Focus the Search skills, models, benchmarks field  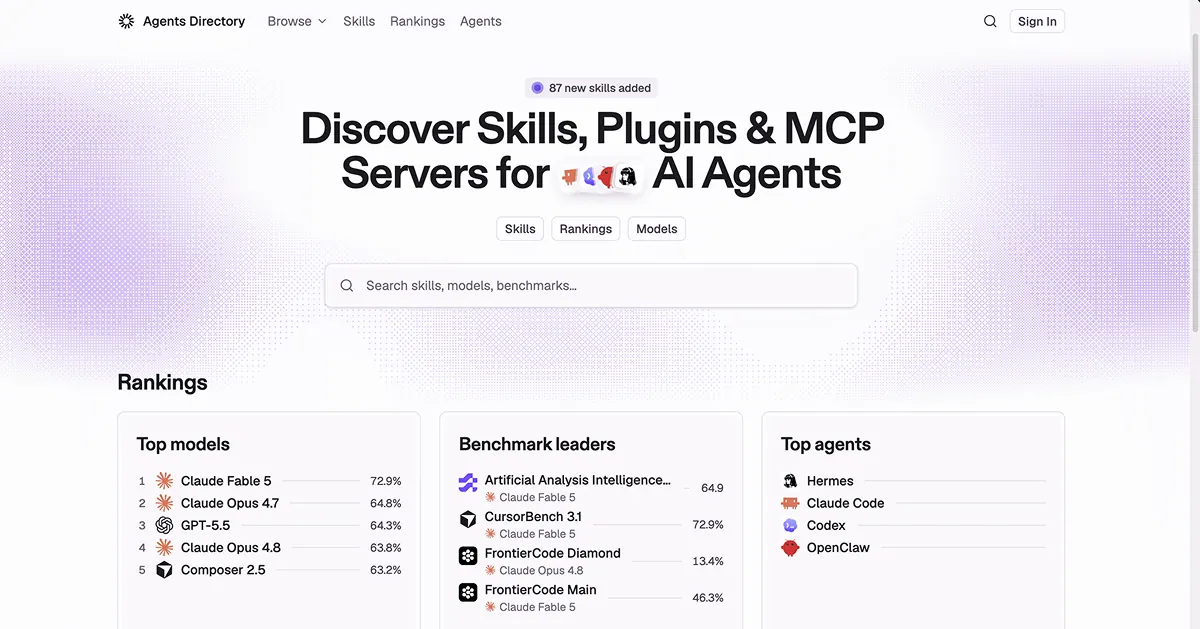591,285
